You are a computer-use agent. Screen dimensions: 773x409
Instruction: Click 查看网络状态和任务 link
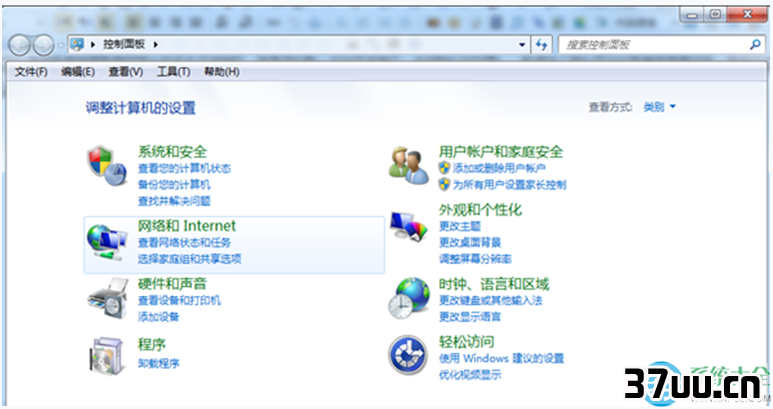point(184,242)
